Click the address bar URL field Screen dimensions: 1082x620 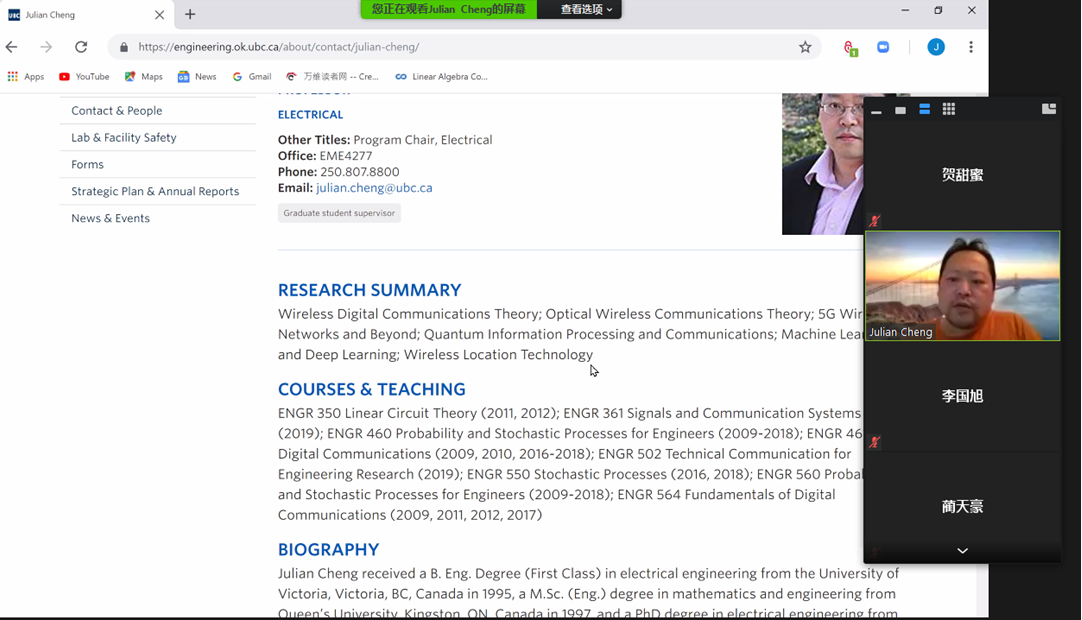pos(450,47)
